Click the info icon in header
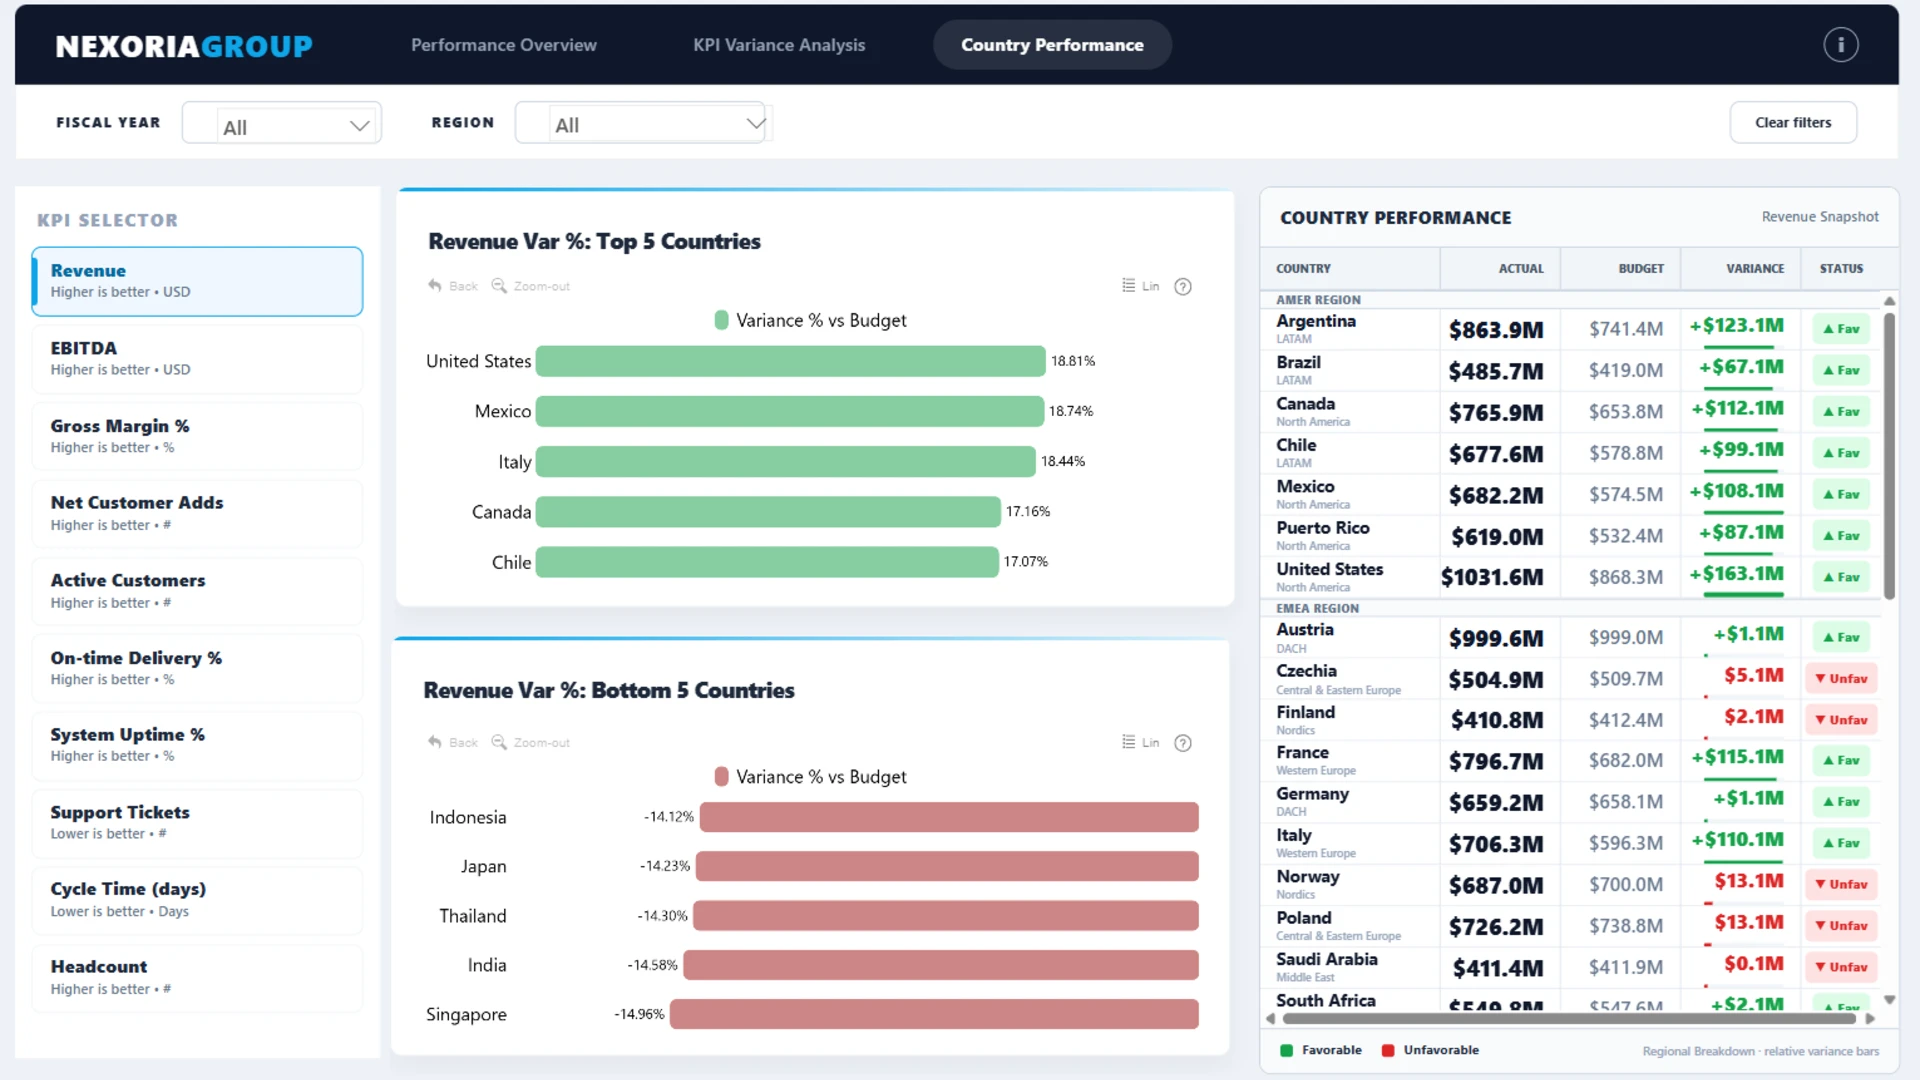 1840,45
